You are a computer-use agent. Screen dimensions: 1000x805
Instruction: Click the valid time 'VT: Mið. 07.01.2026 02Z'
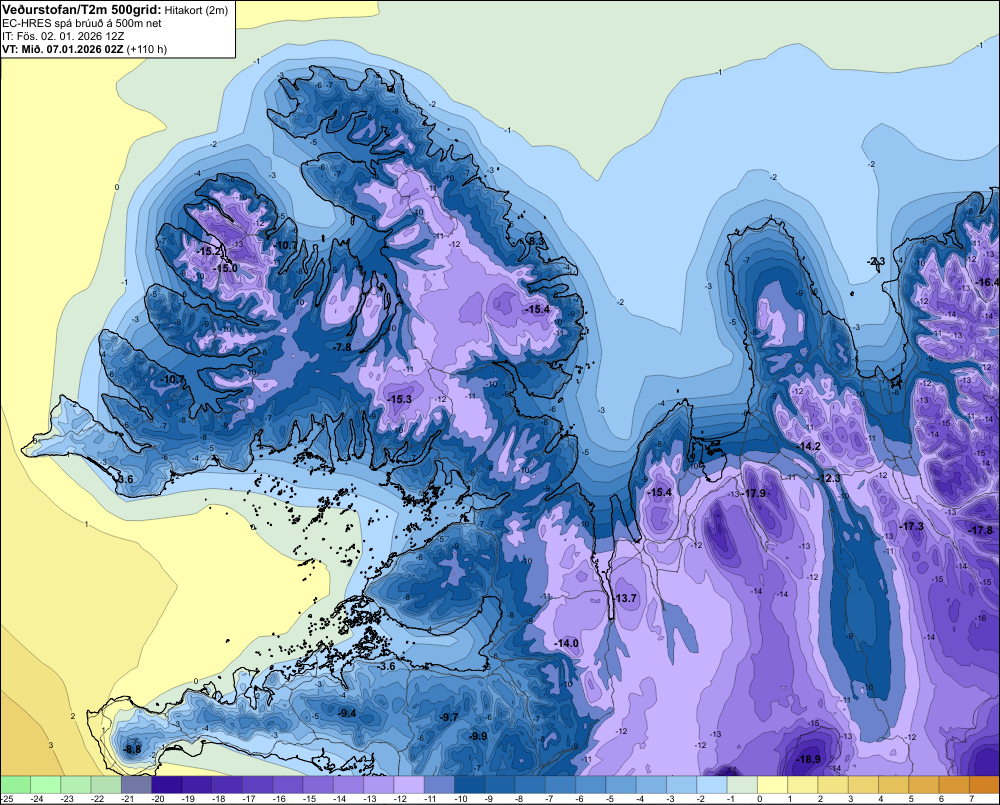[x=63, y=49]
